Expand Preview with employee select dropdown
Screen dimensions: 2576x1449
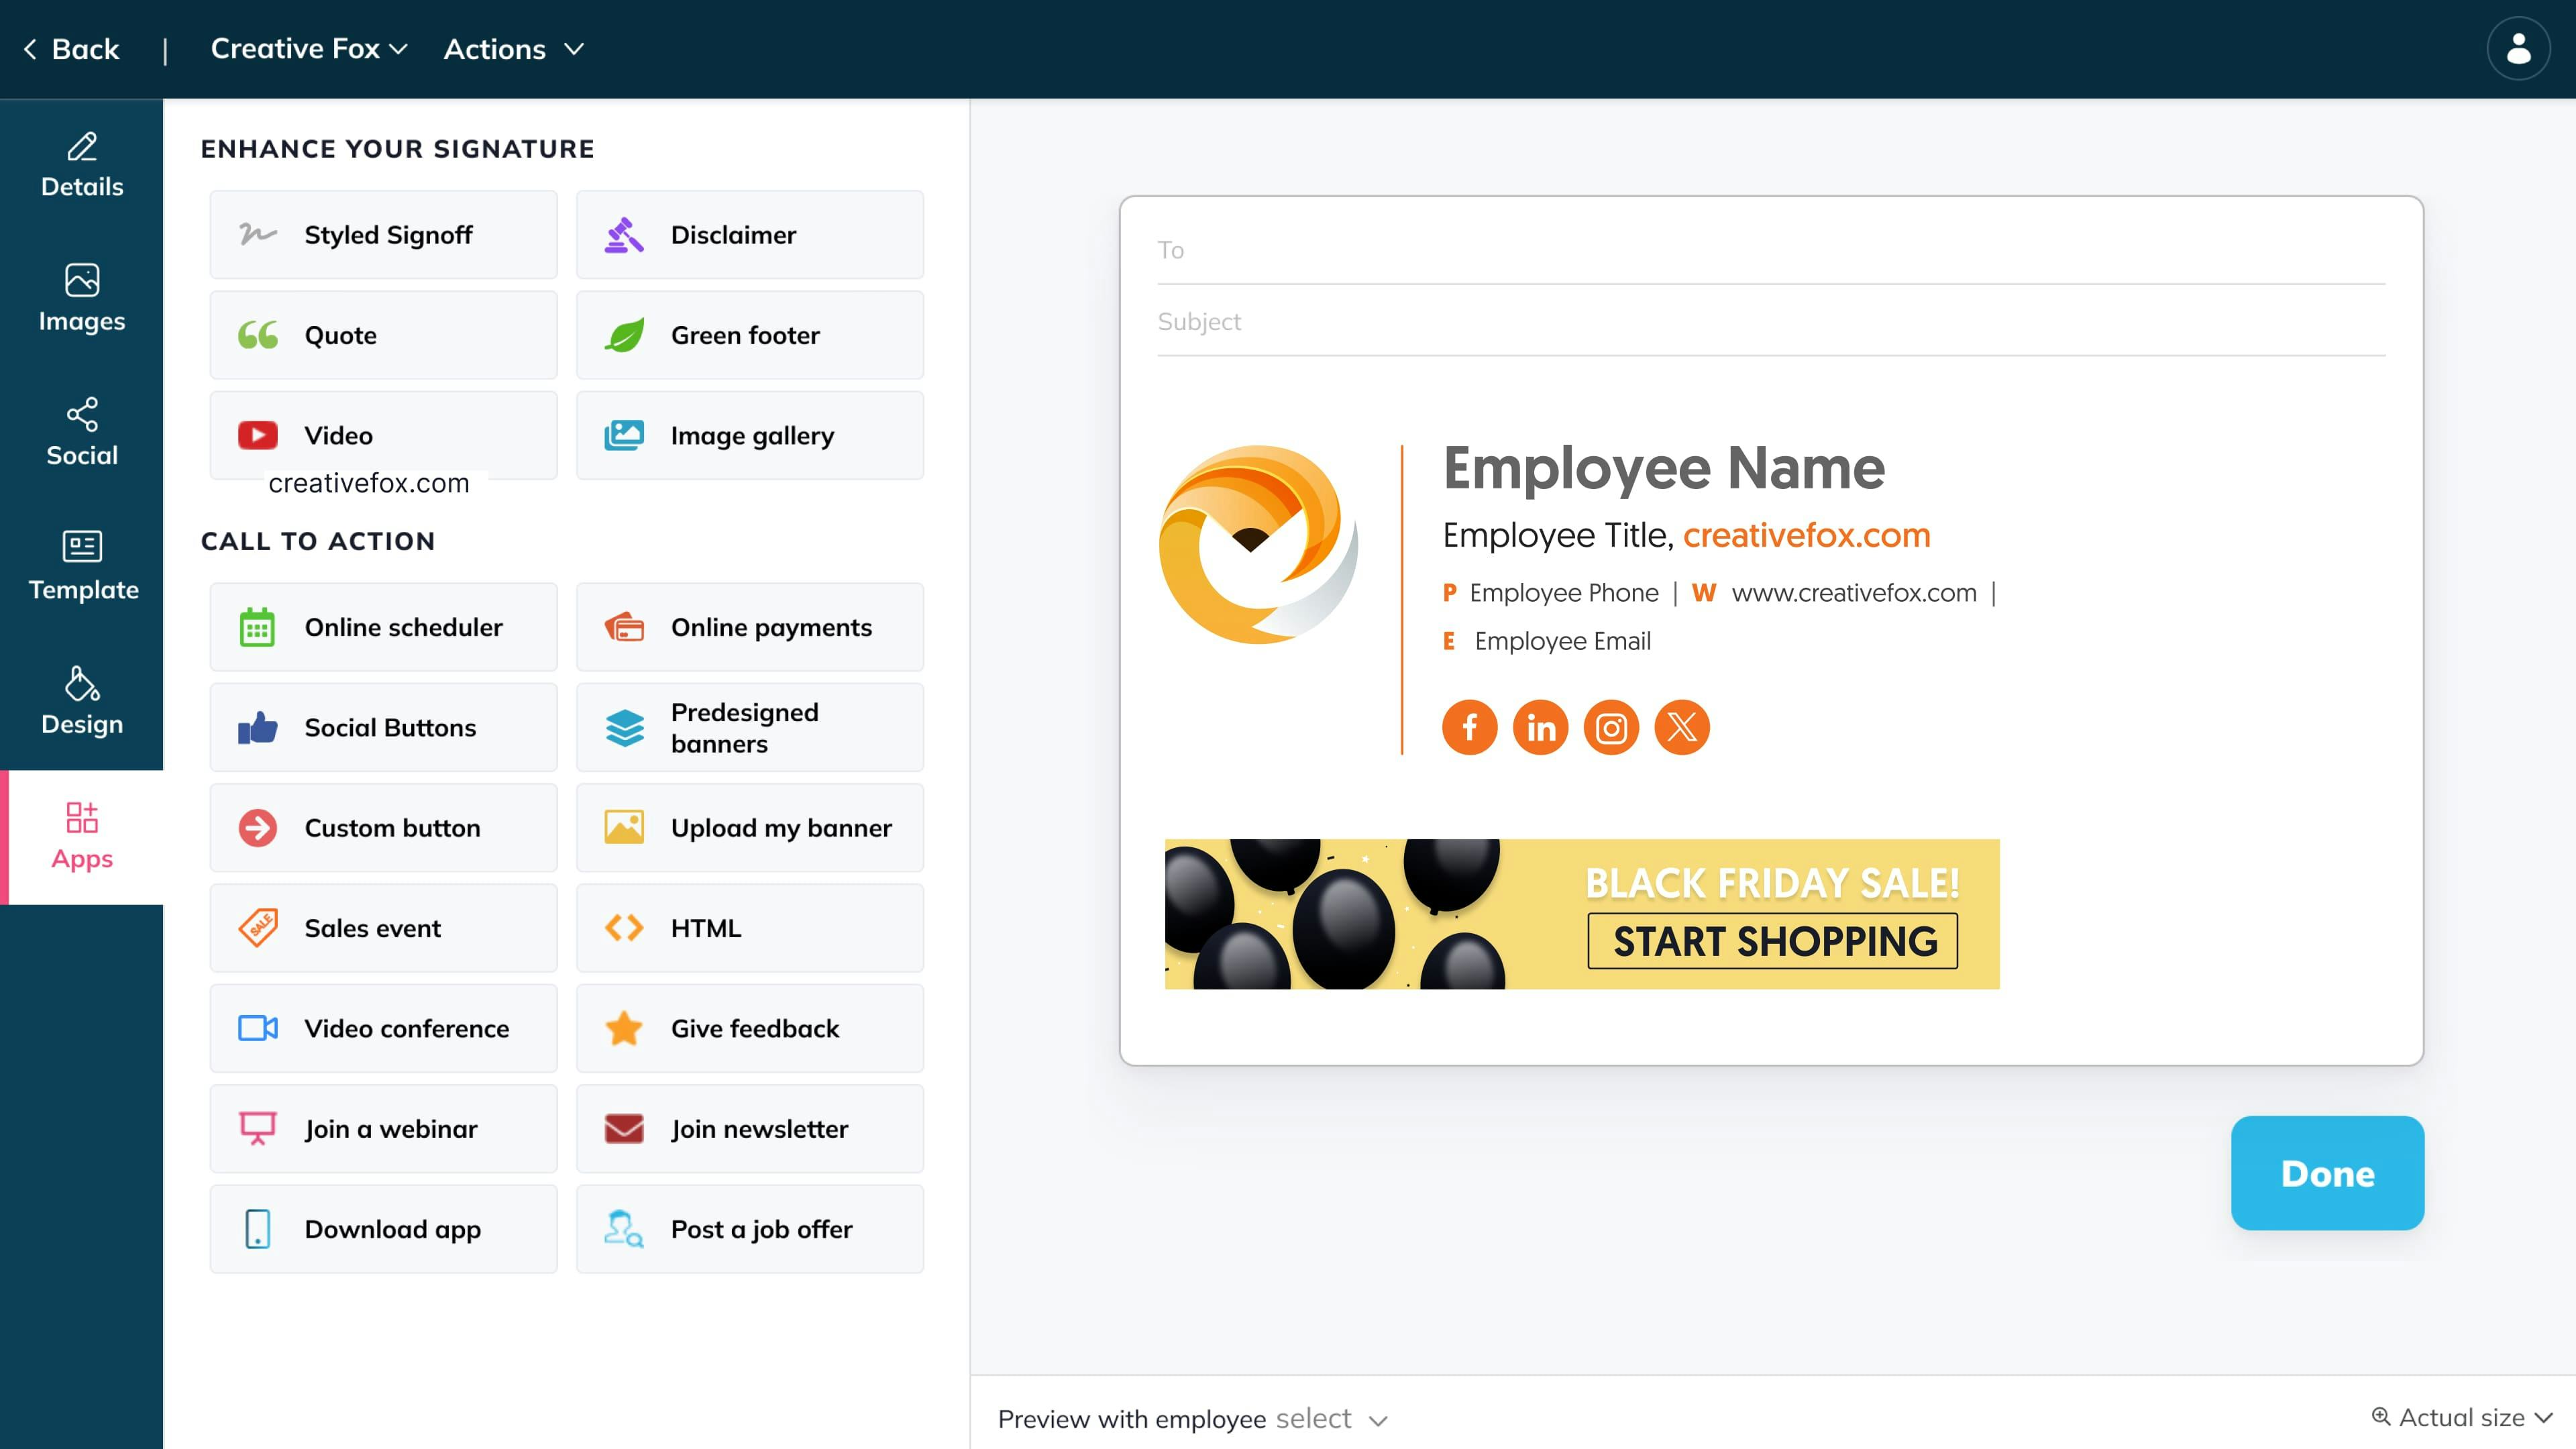[1331, 1418]
